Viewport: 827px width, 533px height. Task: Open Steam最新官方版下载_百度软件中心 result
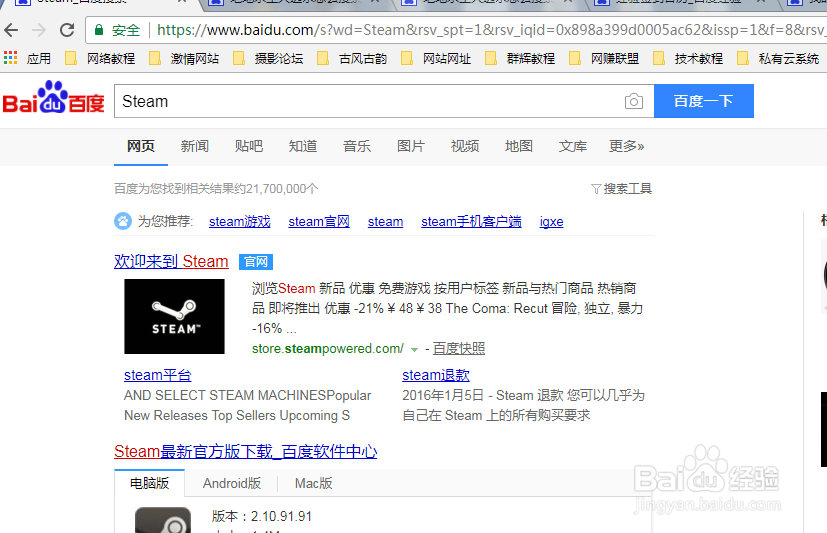[246, 451]
